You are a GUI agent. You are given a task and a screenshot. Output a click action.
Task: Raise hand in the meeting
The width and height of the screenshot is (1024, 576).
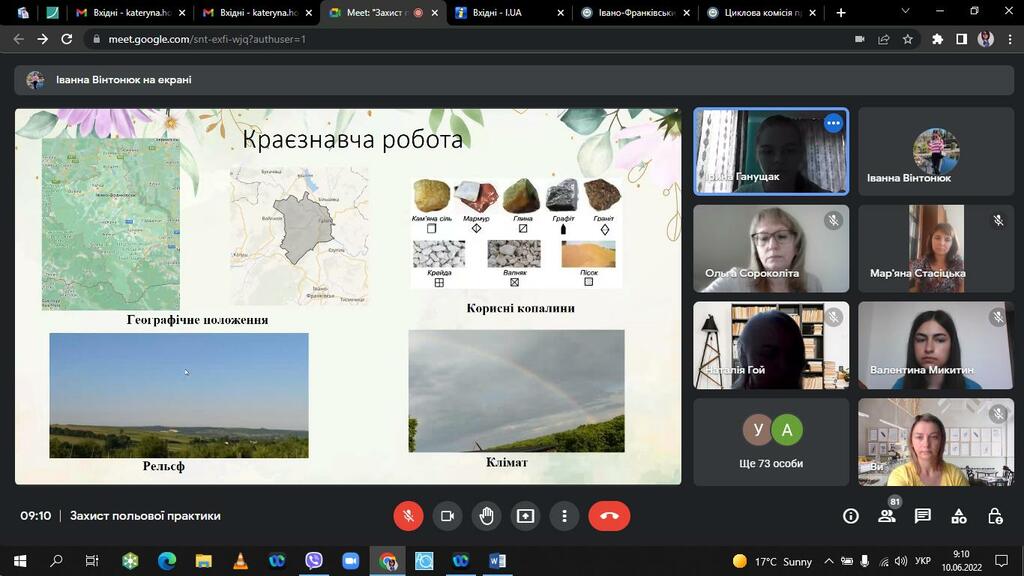click(487, 516)
